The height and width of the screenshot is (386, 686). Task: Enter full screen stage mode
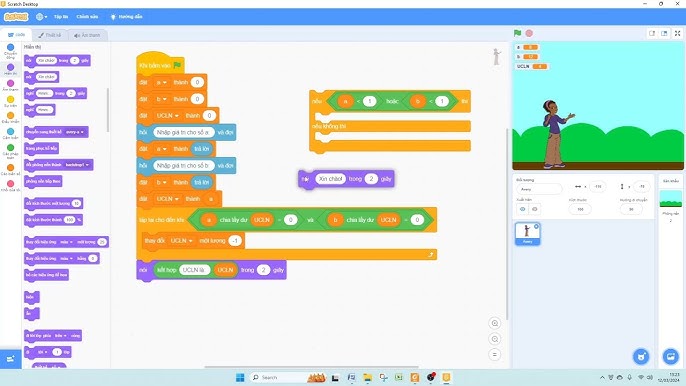click(677, 33)
